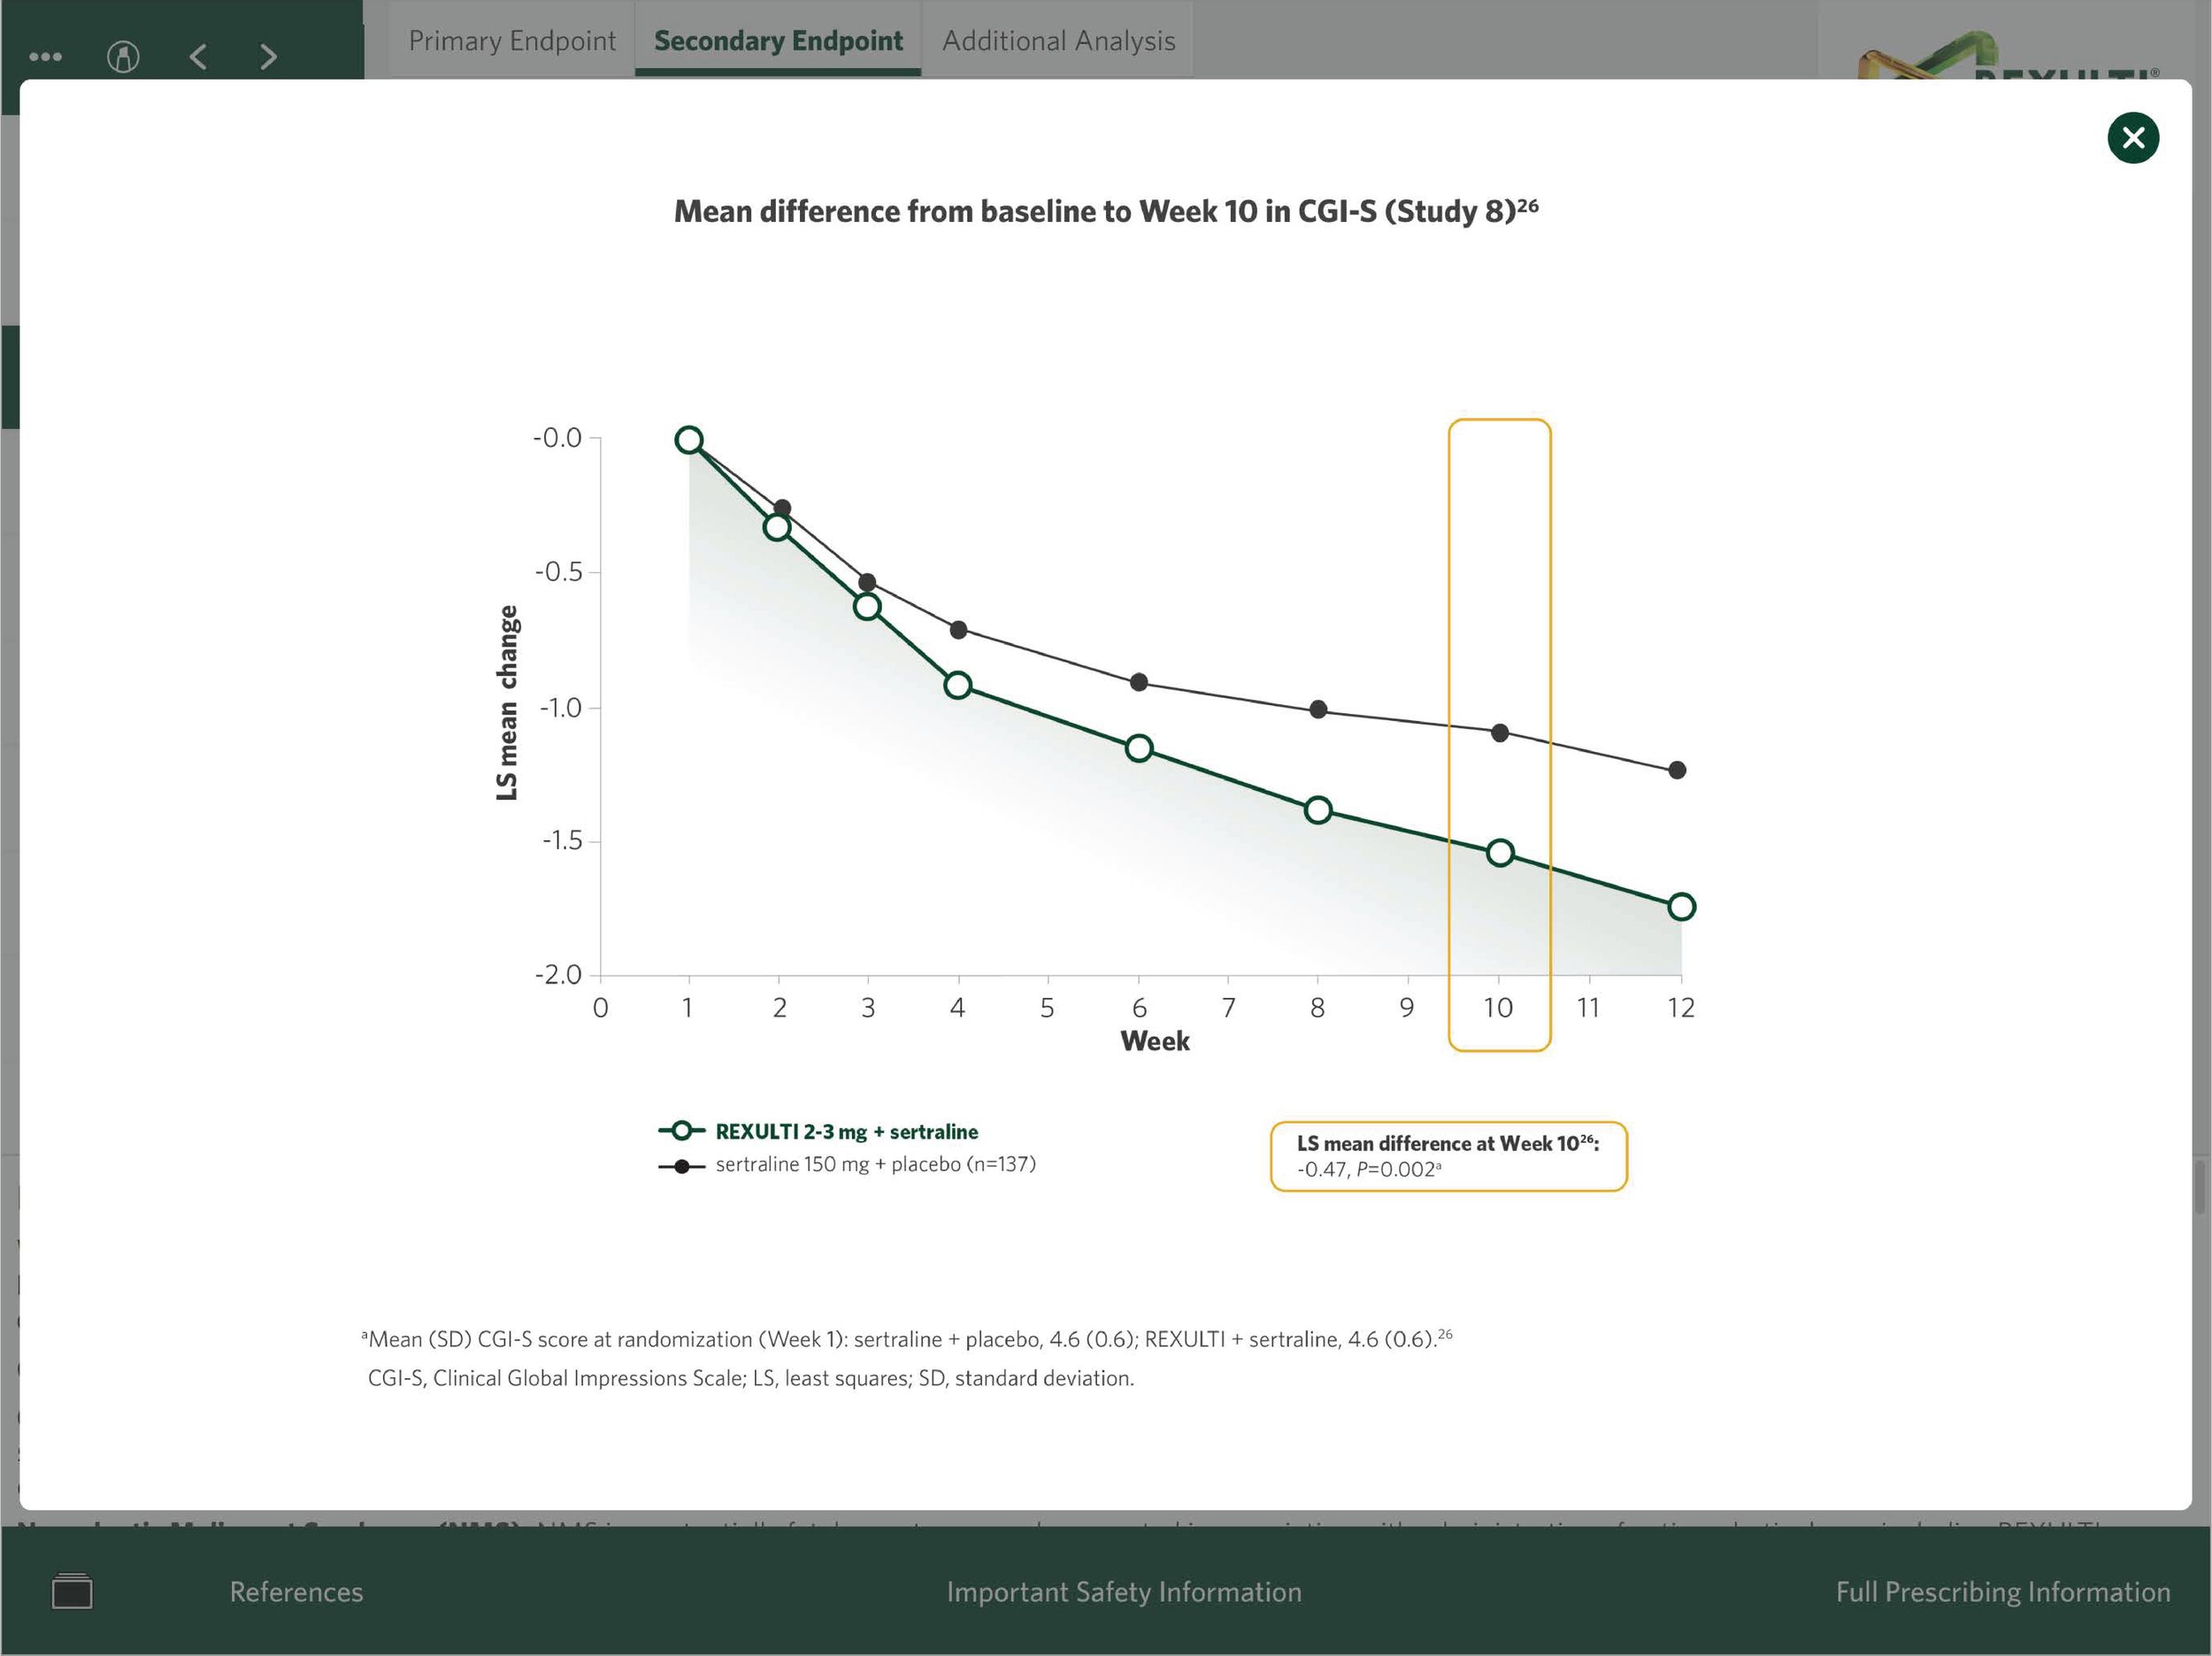Click the REXULTI 2-3 mg + sertraline legend entry
2212x1656 pixels.
(x=845, y=1131)
